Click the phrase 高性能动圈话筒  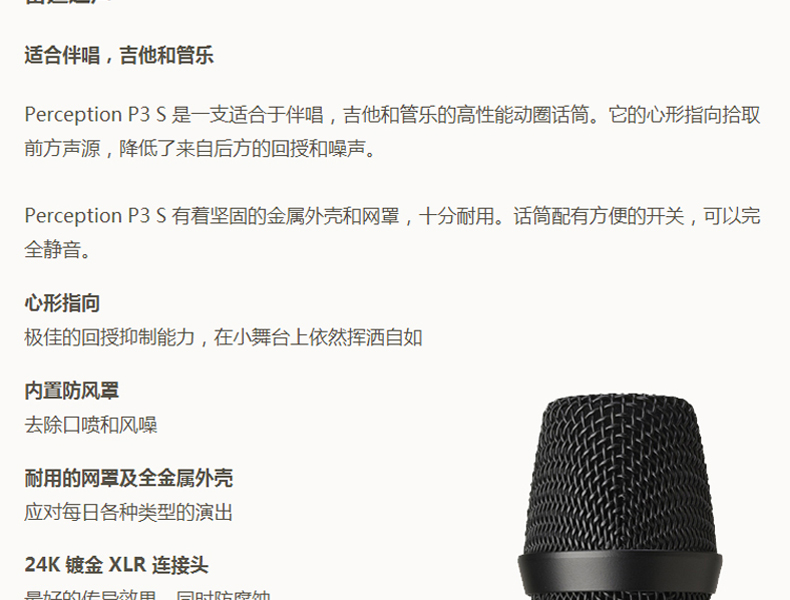(522, 114)
